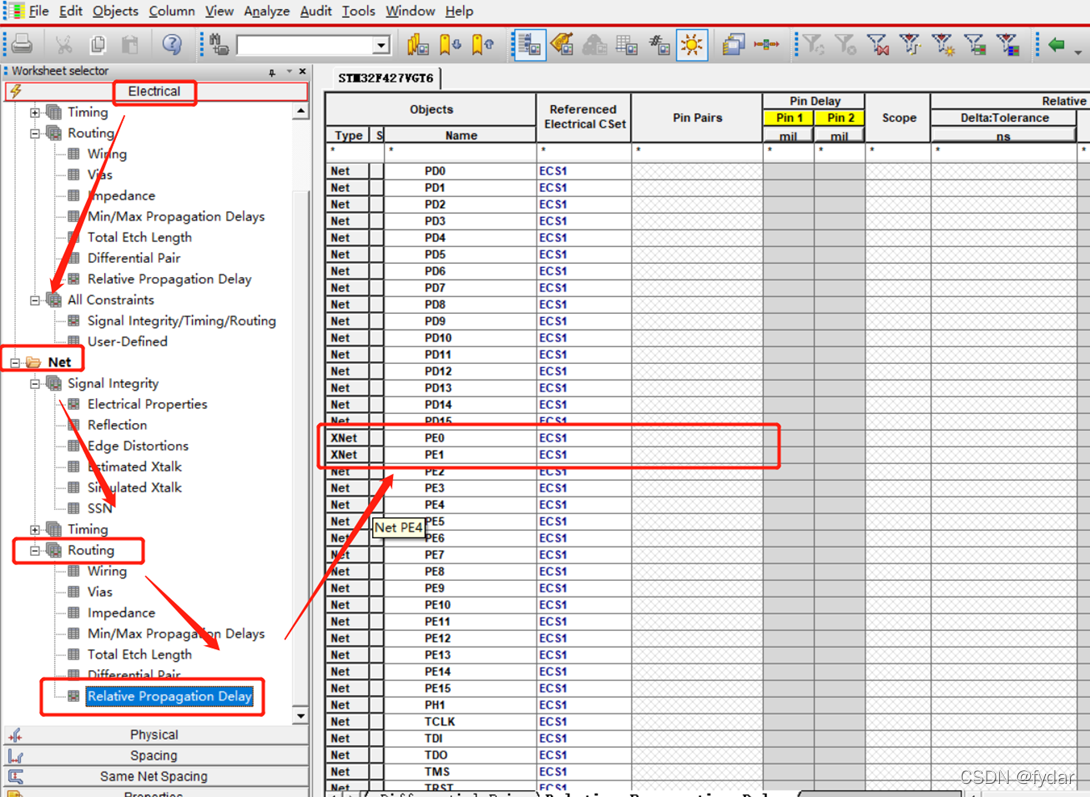This screenshot has height=797, width=1090.
Task: Click the lightning bolt Electrical icon
Action: [x=17, y=91]
